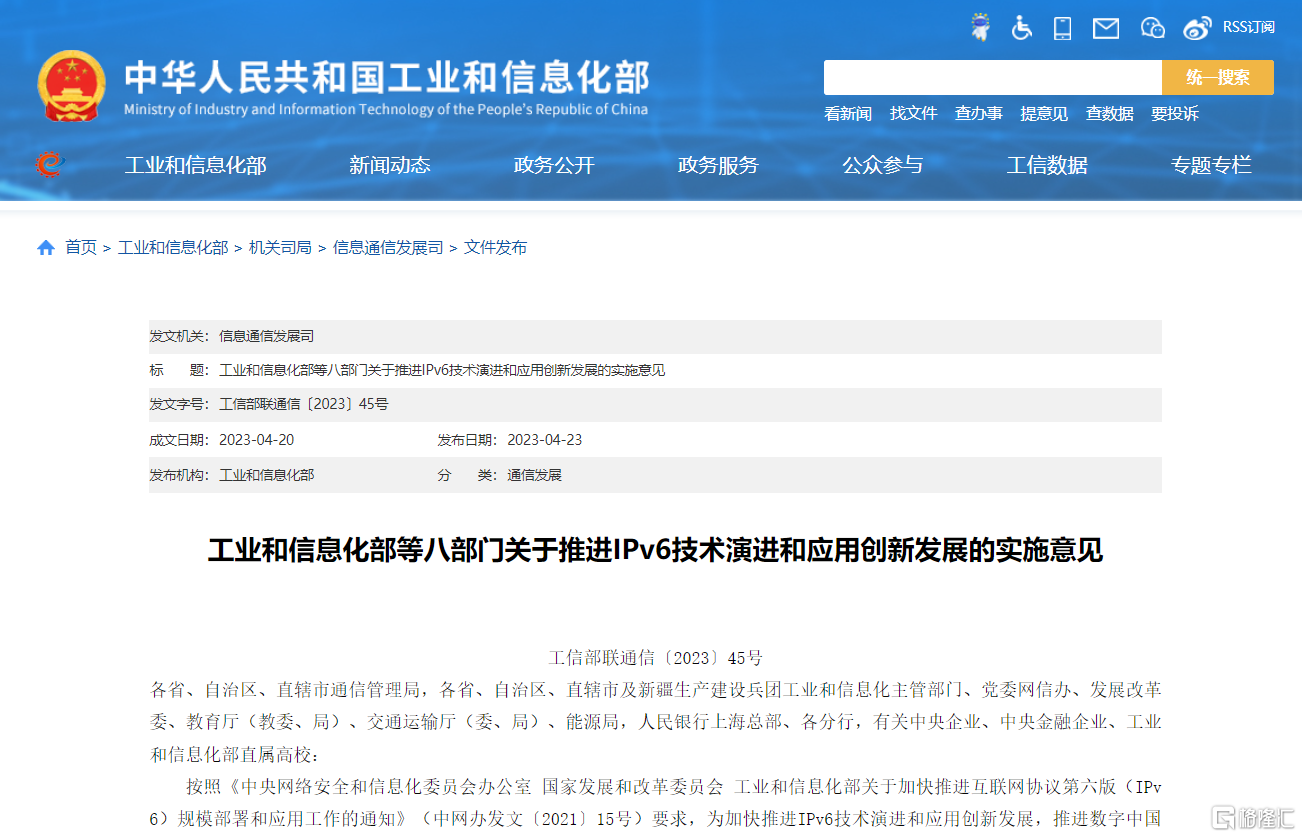This screenshot has width=1302, height=837.
Task: Open 政务公开 navigation menu
Action: (x=554, y=165)
